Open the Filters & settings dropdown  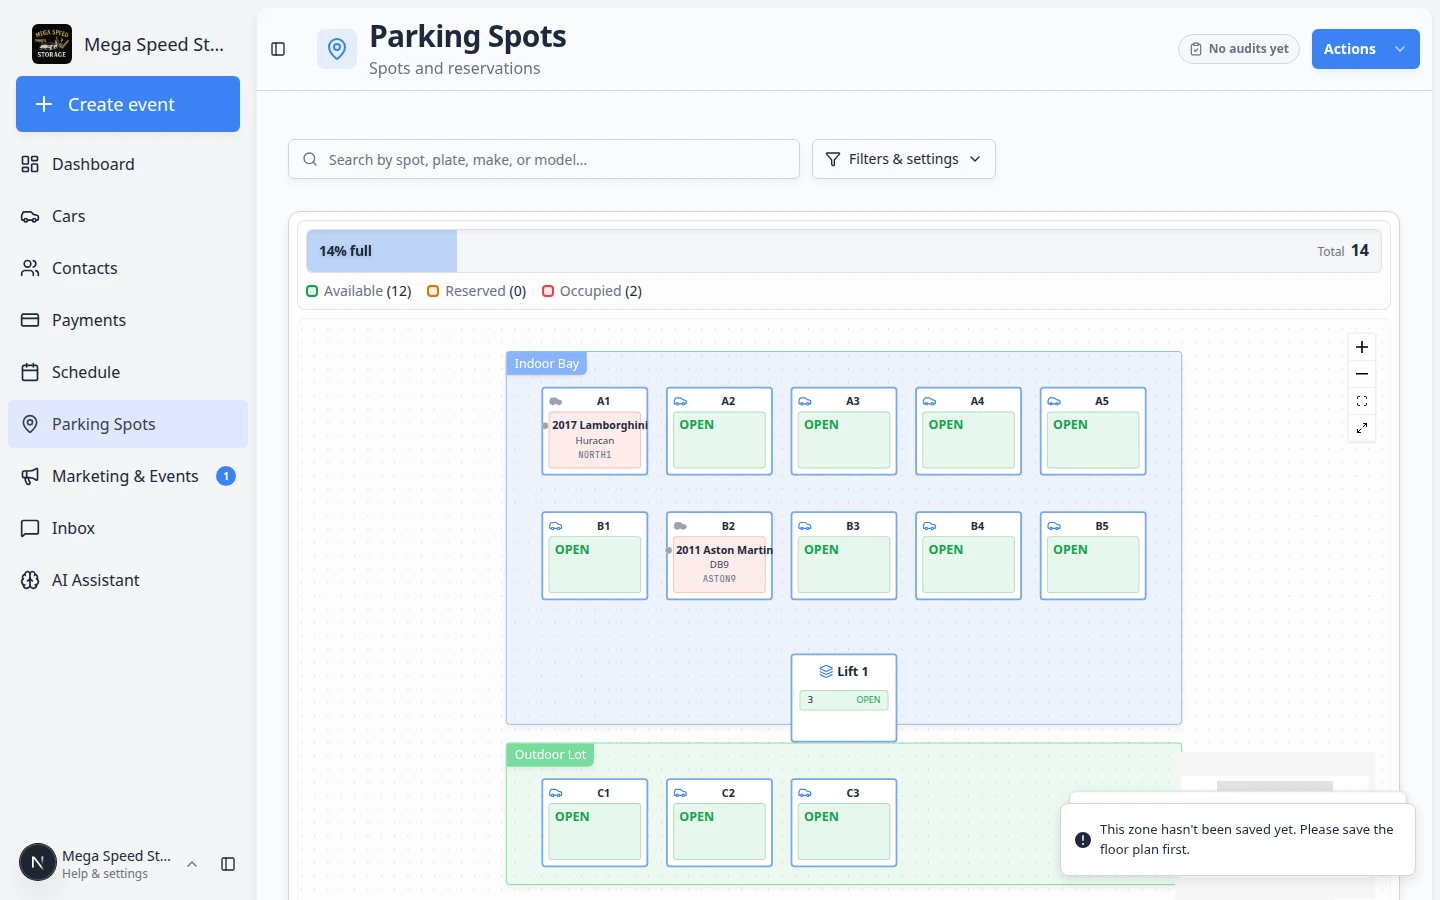pos(904,159)
